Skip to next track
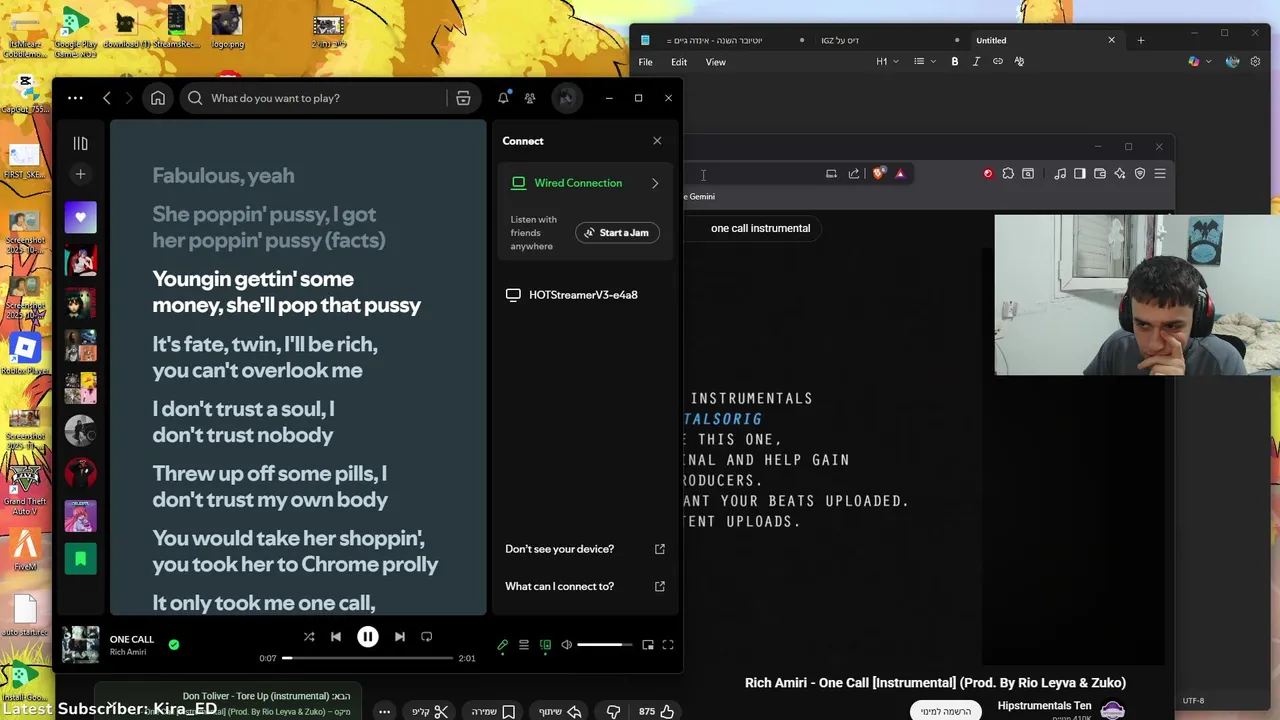The image size is (1280, 720). 399,637
